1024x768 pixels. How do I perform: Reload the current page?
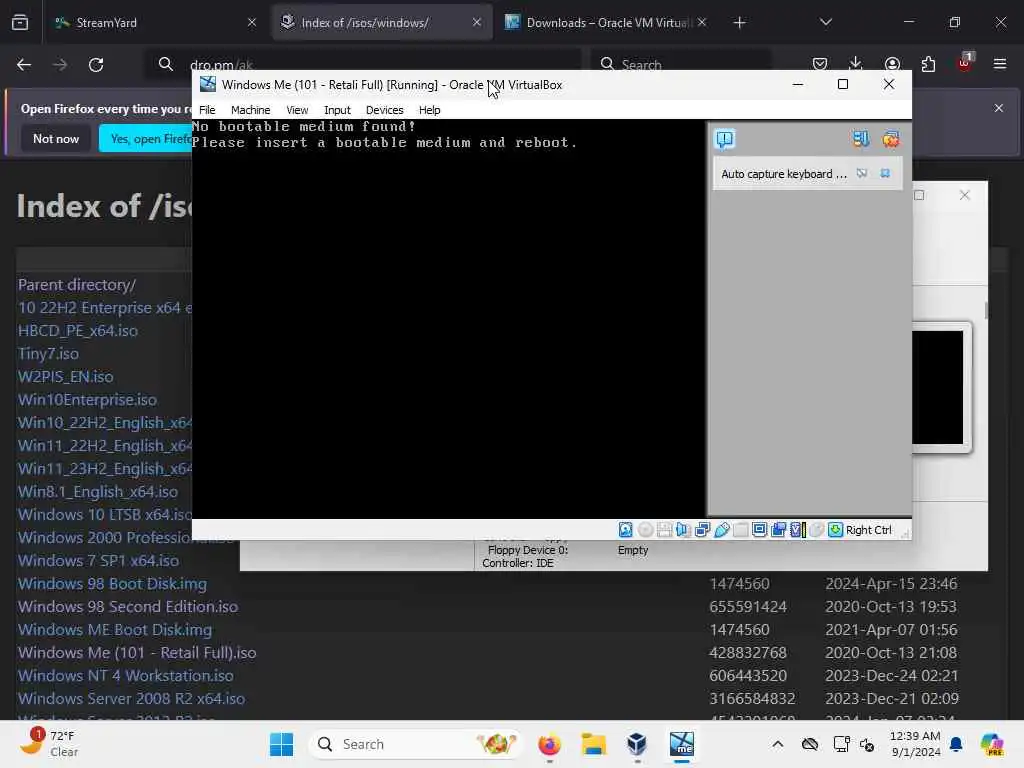[x=96, y=65]
